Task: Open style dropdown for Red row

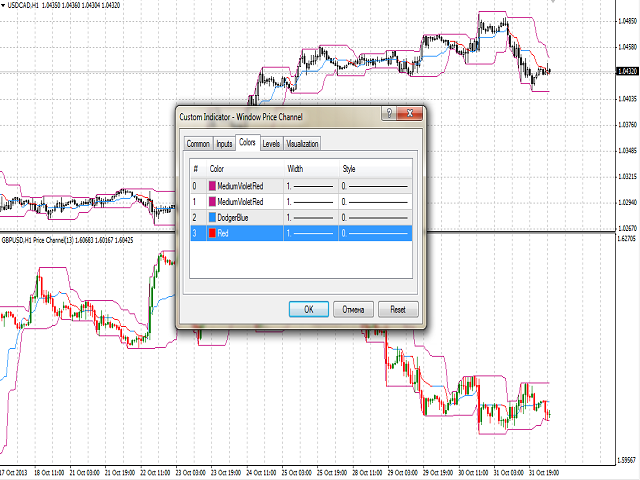Action: (x=376, y=233)
